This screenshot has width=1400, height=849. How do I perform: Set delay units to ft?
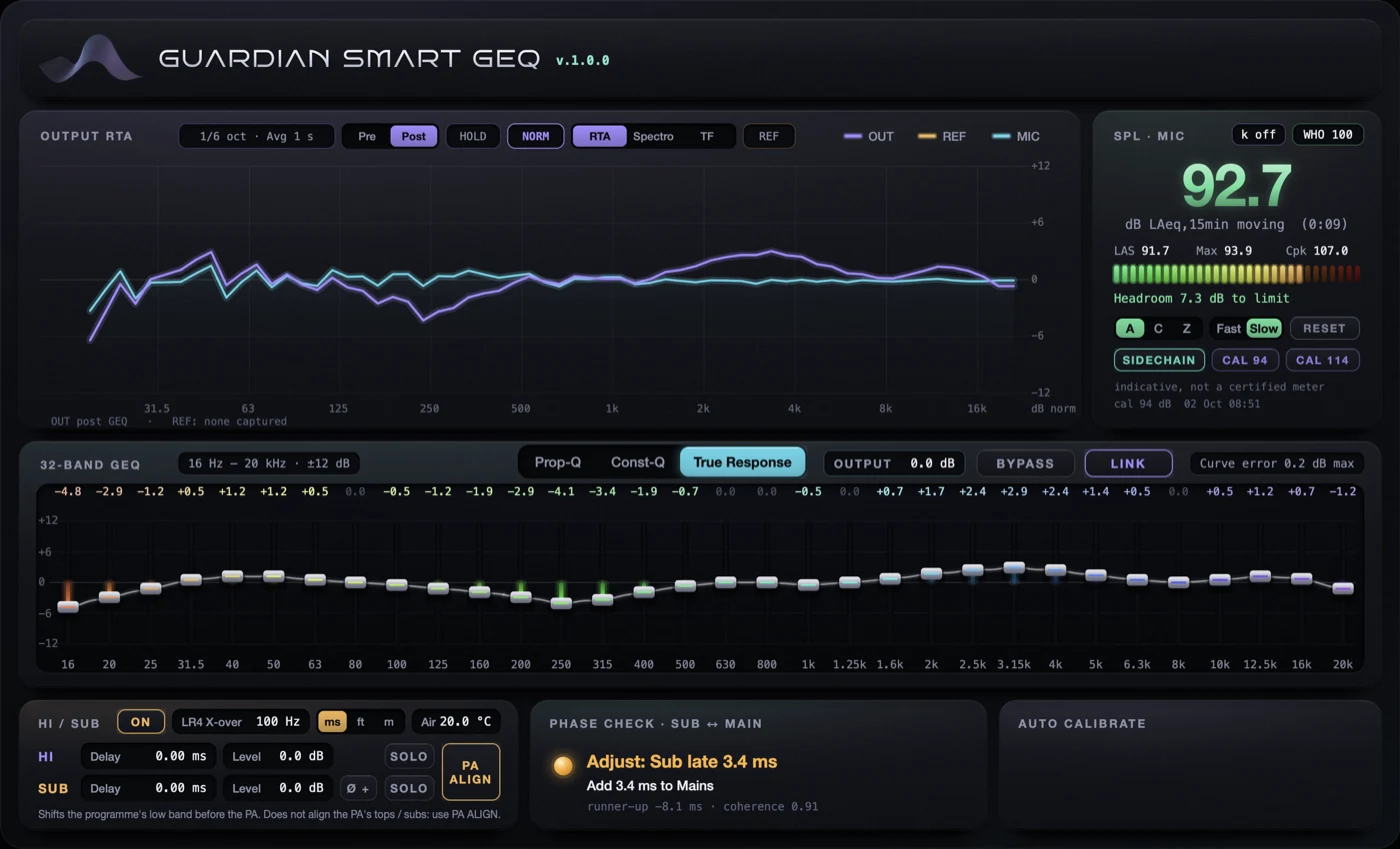coord(361,722)
